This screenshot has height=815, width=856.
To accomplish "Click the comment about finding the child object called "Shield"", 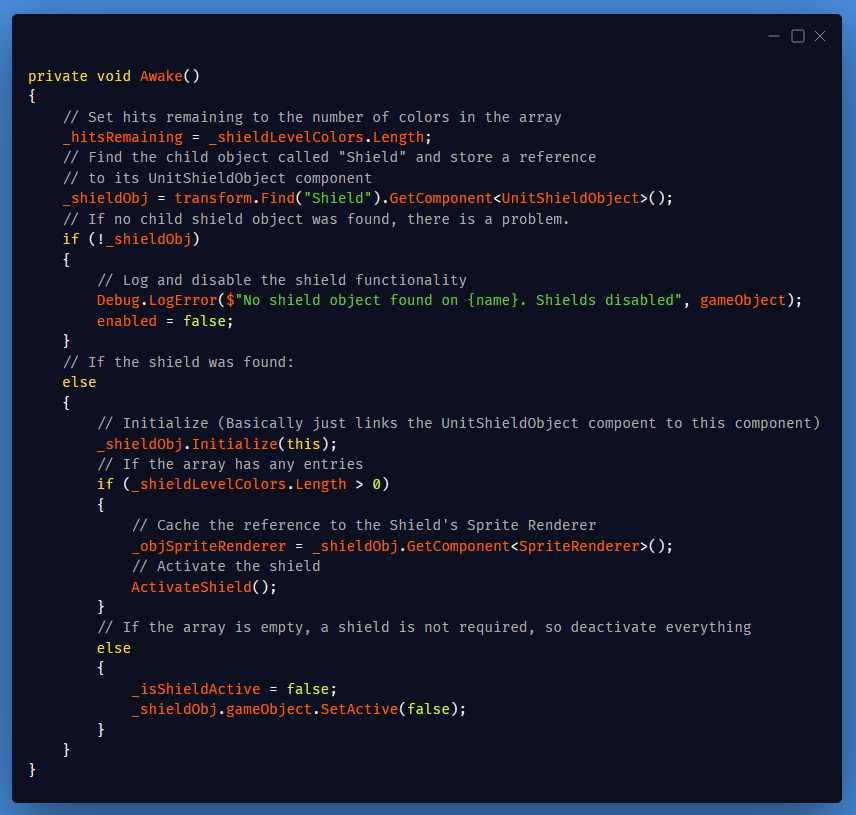I will click(x=329, y=157).
